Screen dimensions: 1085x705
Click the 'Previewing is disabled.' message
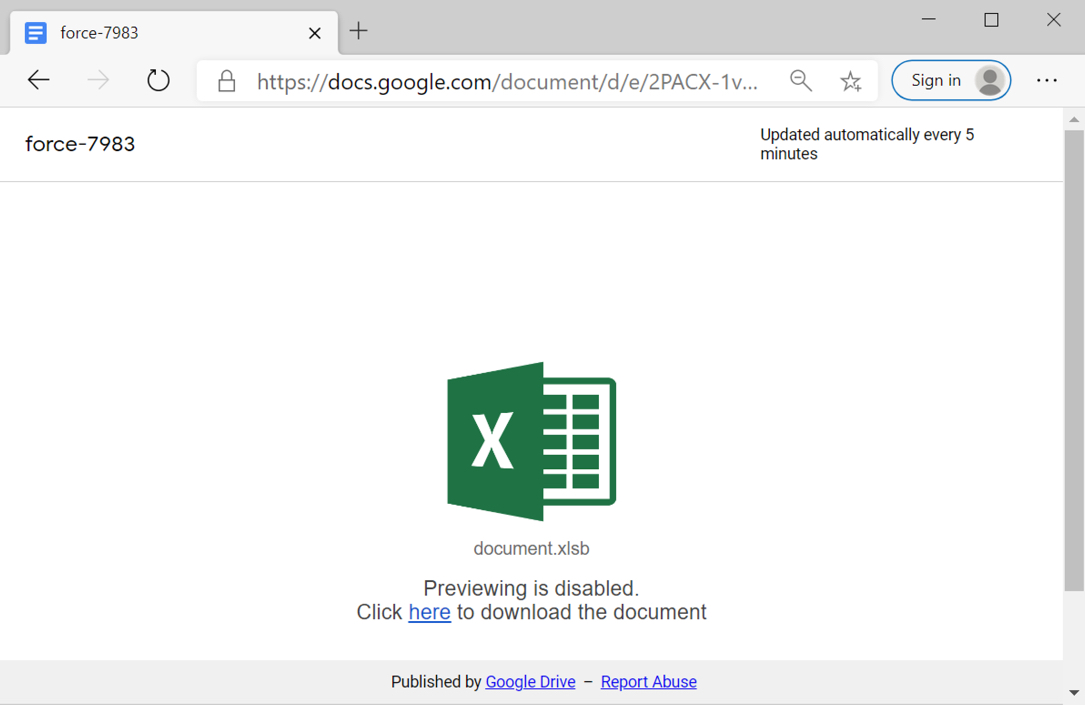[x=531, y=588]
